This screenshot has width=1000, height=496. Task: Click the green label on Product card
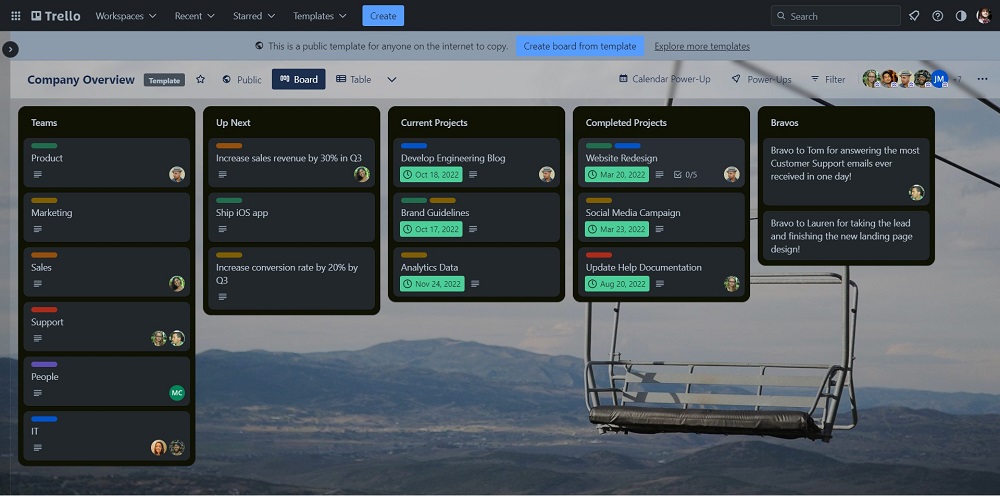(x=44, y=146)
